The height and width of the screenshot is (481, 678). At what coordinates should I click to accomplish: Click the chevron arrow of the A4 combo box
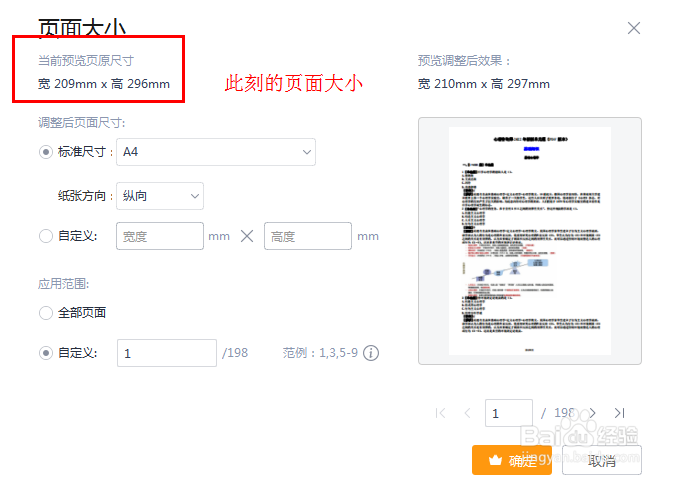click(x=307, y=152)
